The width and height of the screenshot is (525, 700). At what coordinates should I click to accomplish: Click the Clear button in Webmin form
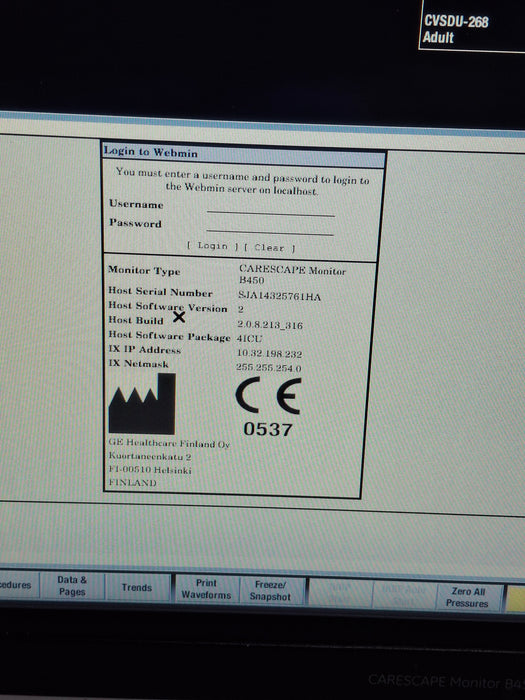[x=269, y=247]
